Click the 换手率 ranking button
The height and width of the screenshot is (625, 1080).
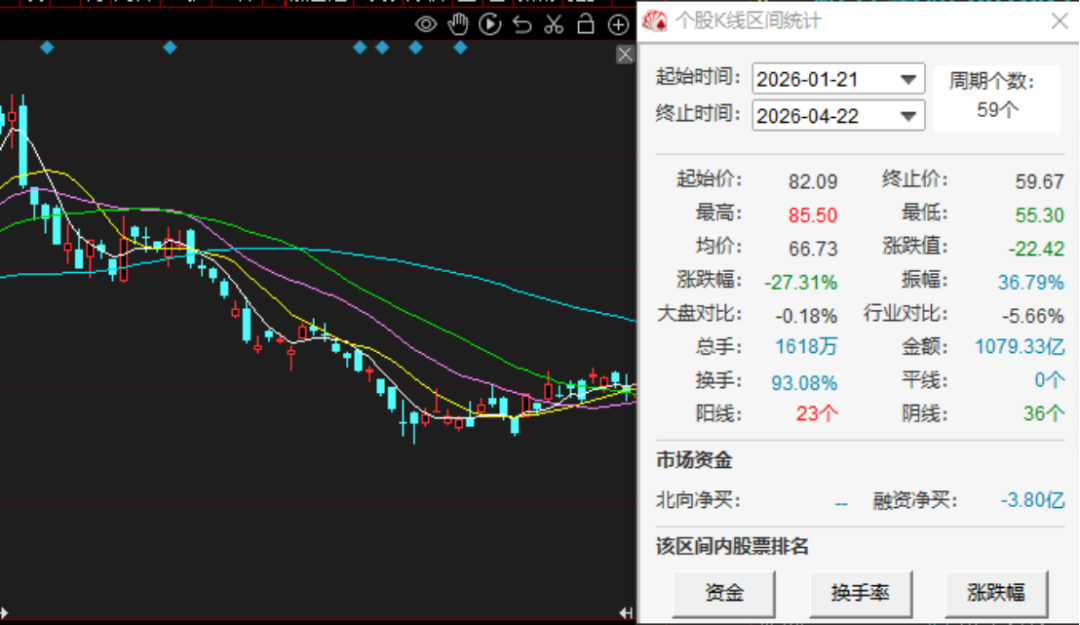[860, 593]
